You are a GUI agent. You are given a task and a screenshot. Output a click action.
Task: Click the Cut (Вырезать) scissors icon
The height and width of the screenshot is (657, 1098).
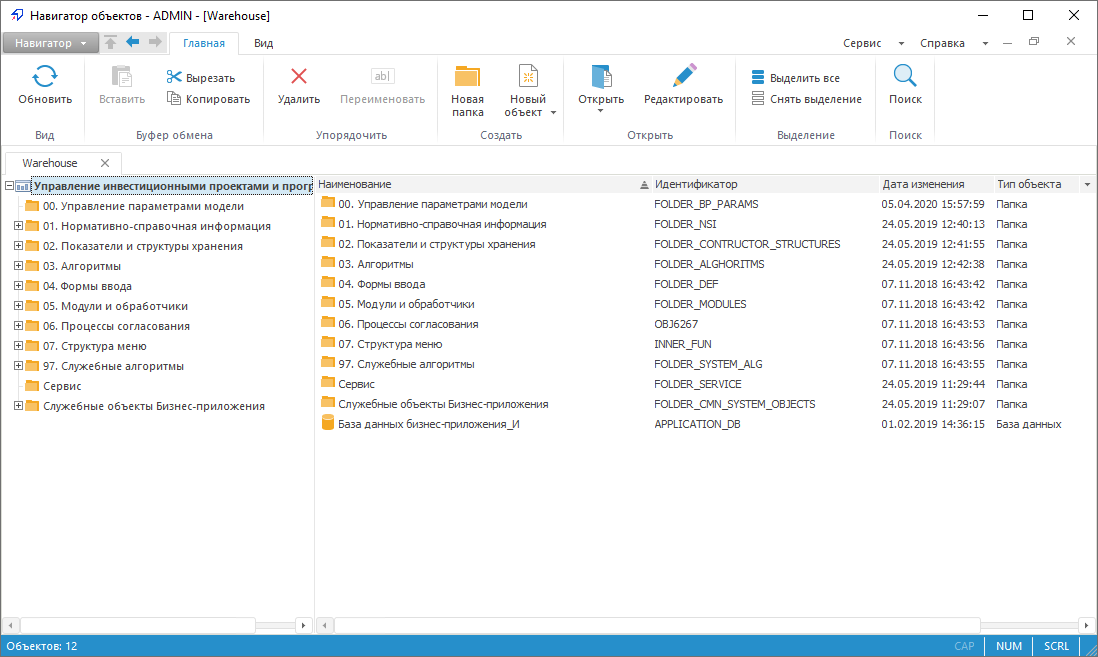174,78
